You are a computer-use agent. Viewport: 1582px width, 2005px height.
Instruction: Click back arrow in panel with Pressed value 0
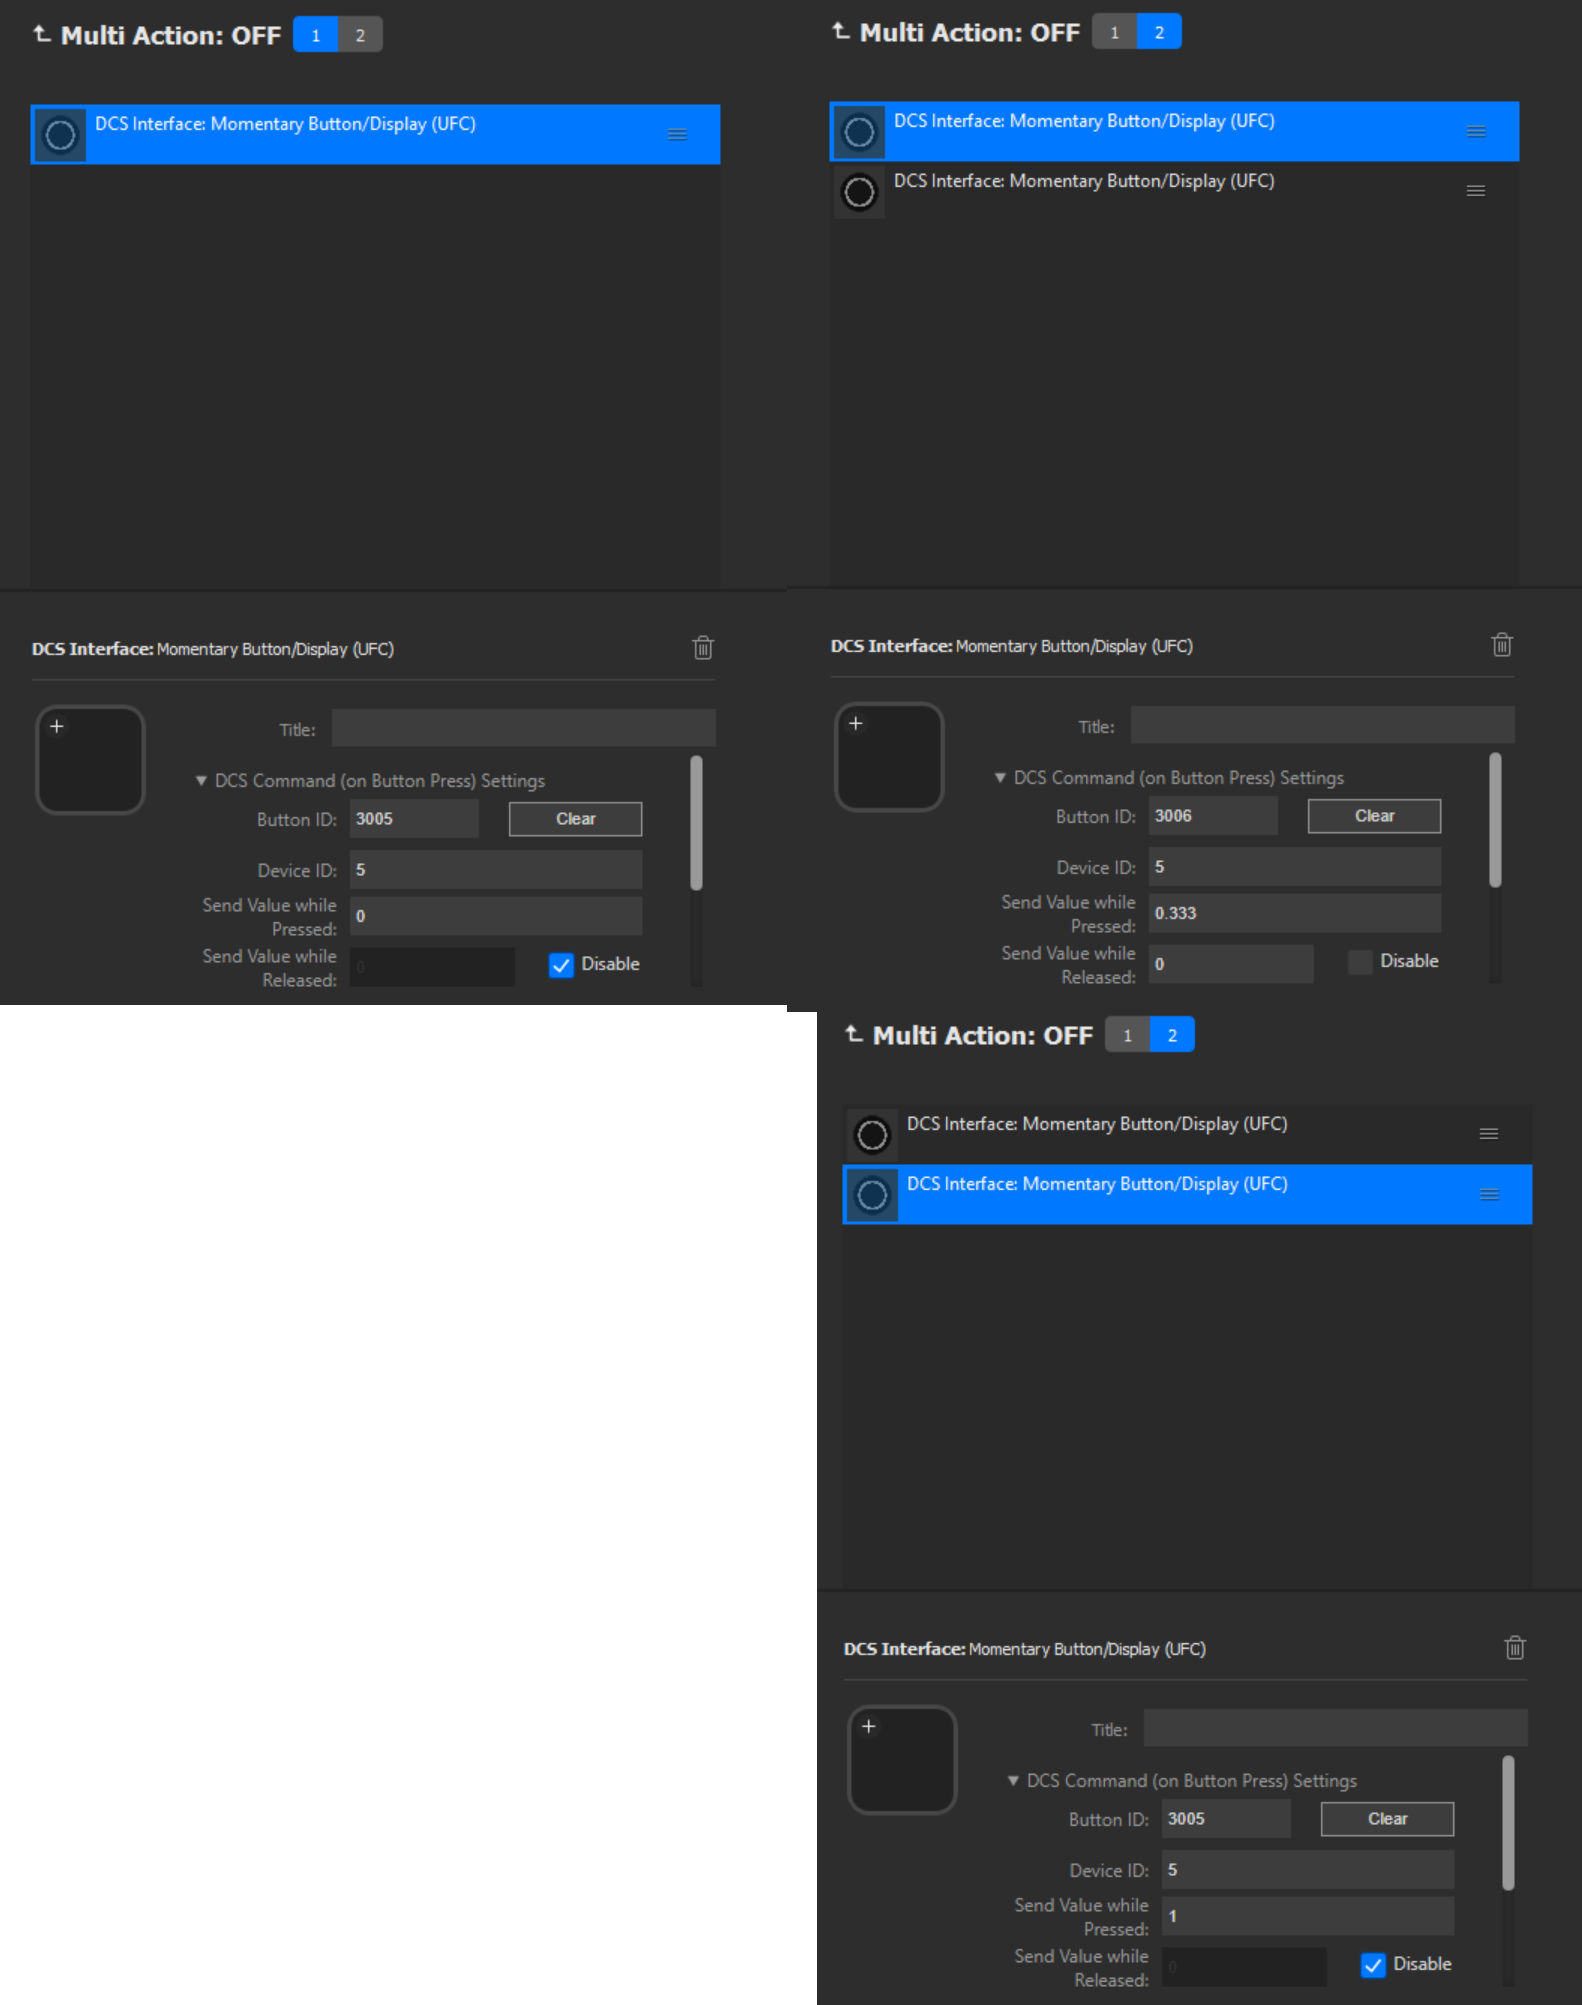[42, 34]
